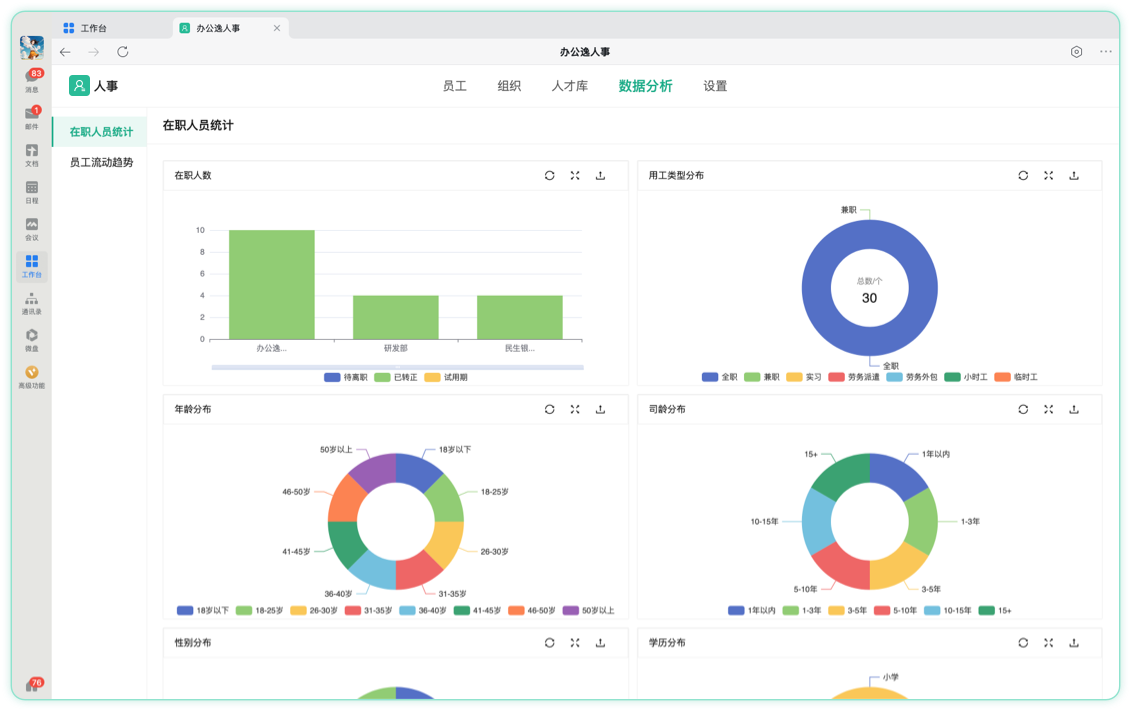Toggle 50岁以上 legend in 年龄分布
1131x711 pixels.
pos(589,611)
